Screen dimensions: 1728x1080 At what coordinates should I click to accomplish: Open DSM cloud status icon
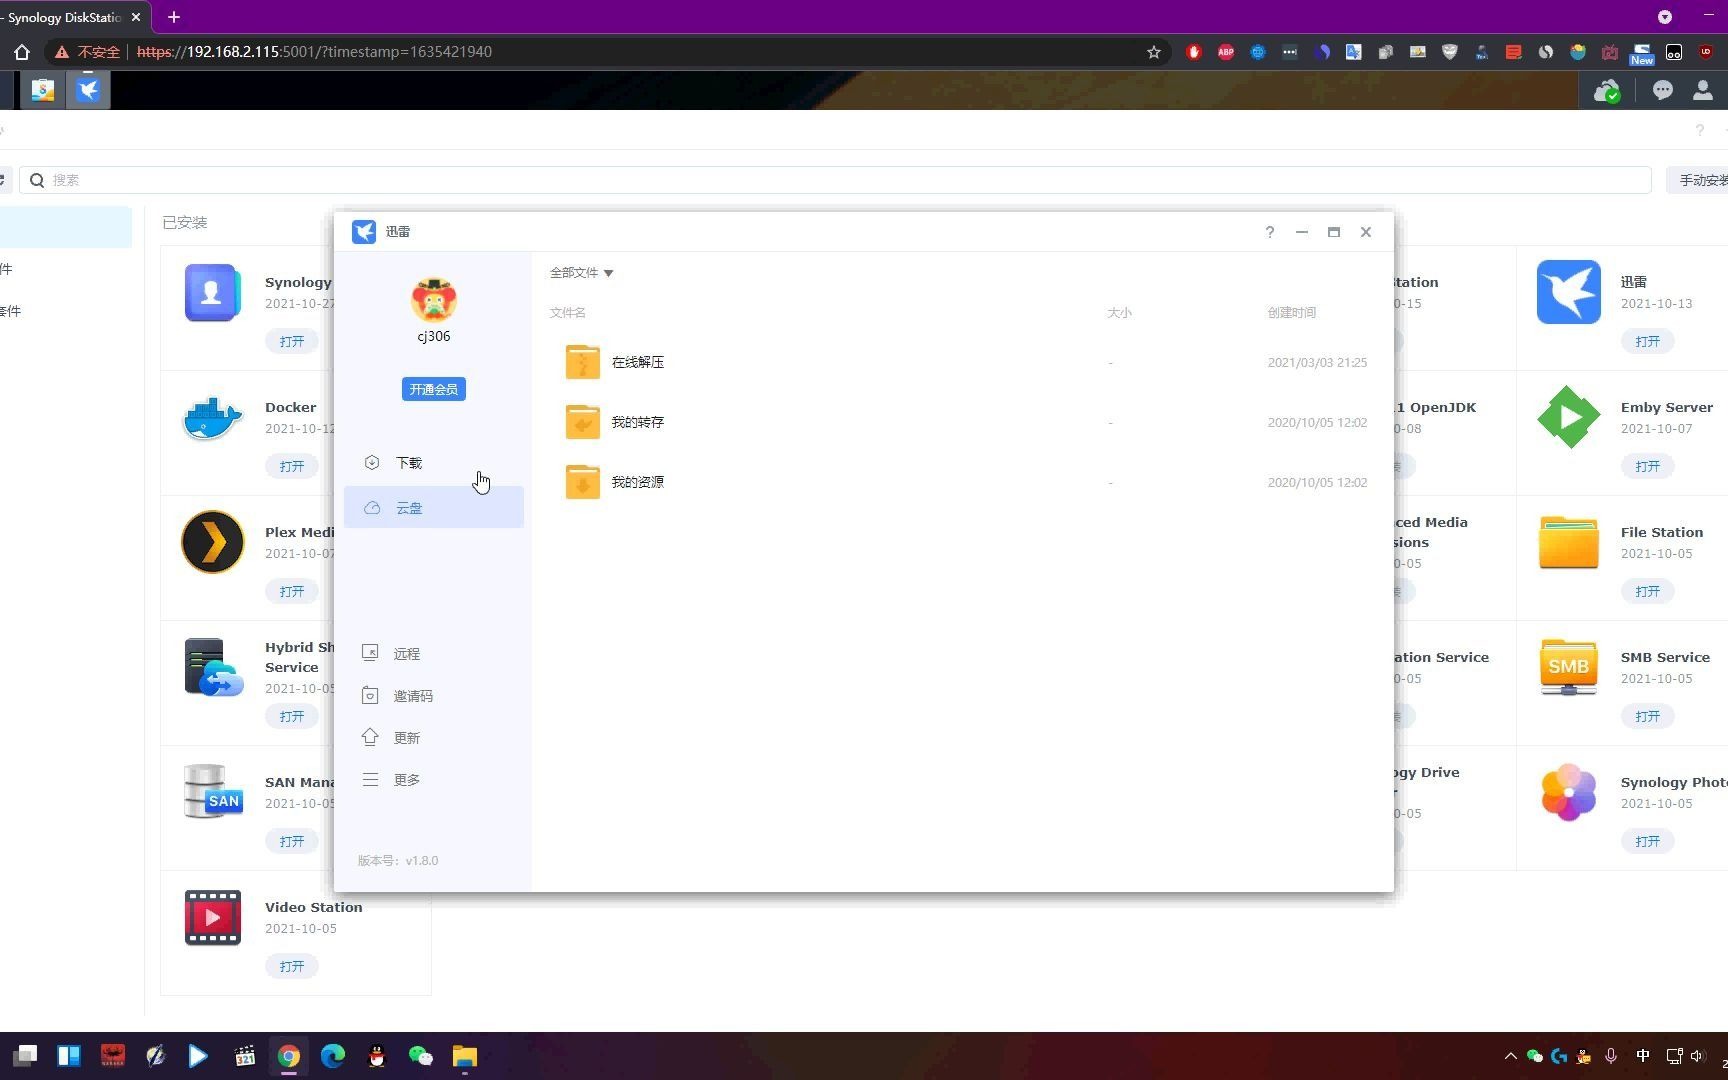[x=1606, y=91]
